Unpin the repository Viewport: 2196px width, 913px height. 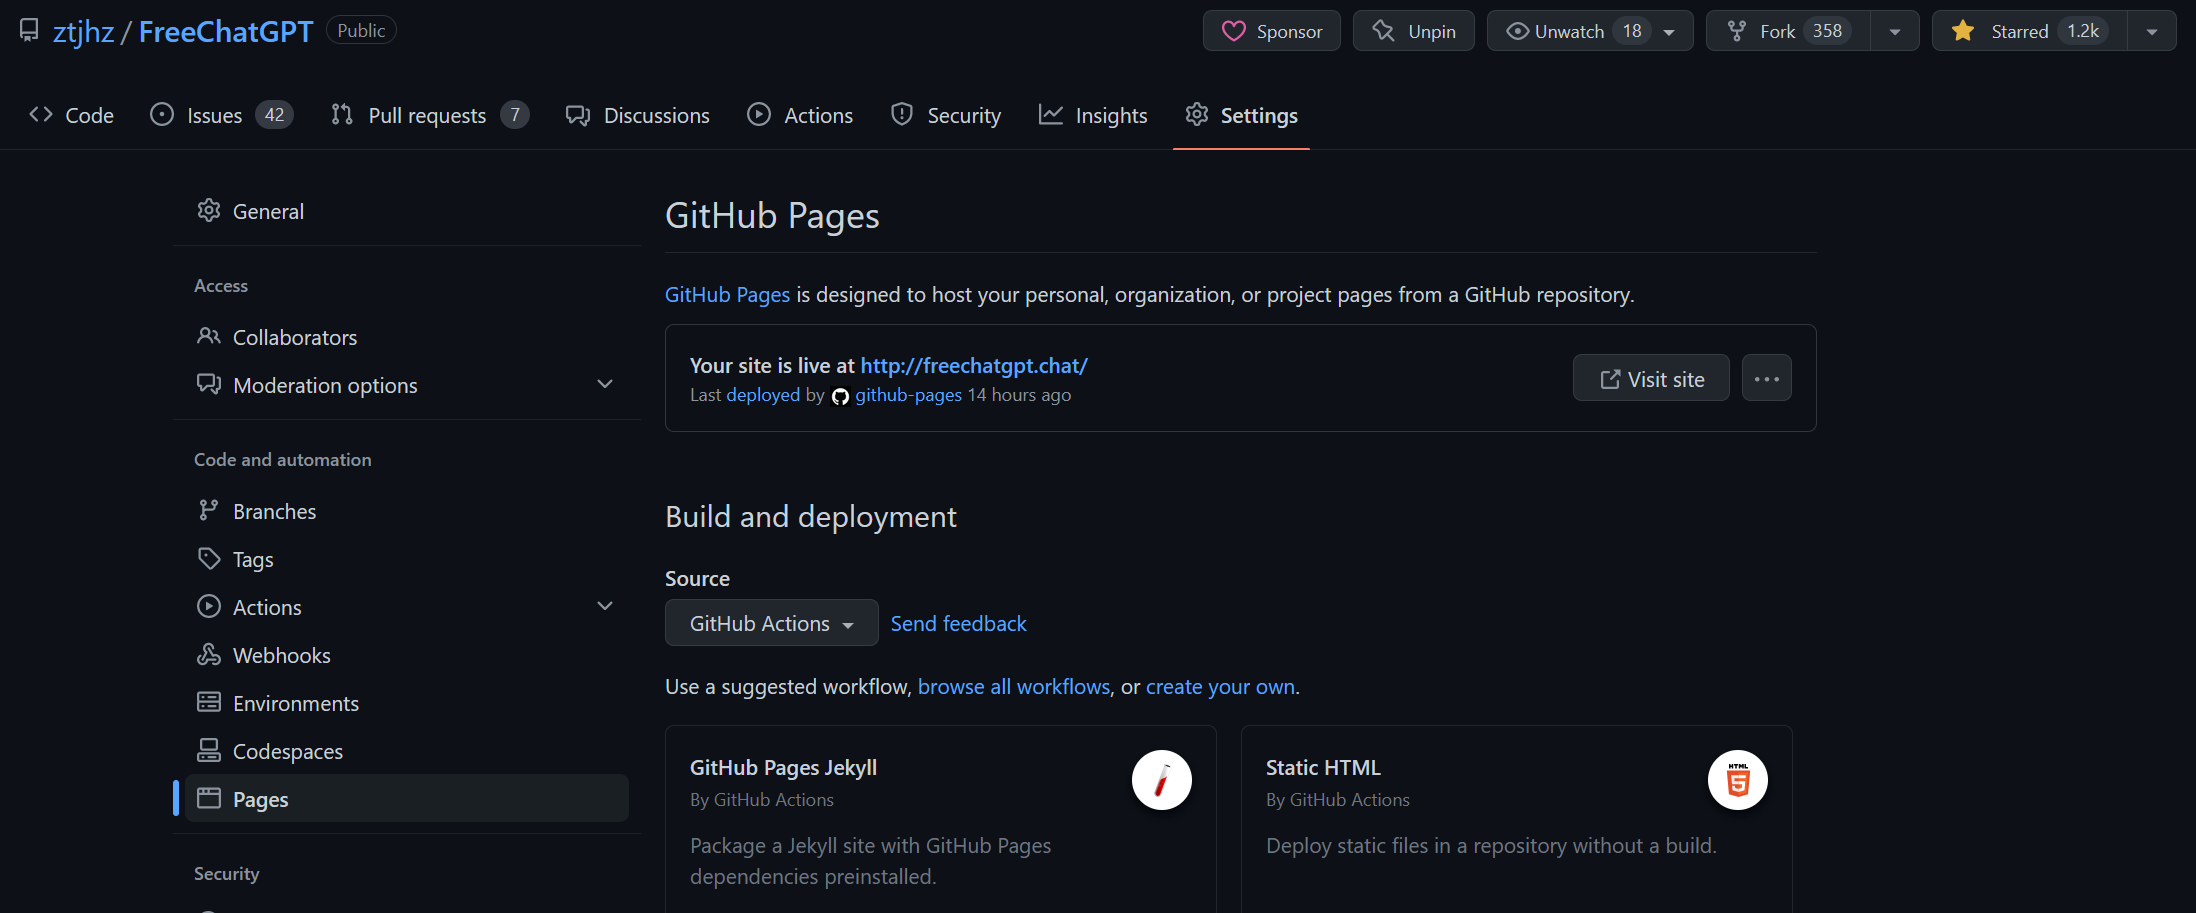pyautogui.click(x=1413, y=31)
